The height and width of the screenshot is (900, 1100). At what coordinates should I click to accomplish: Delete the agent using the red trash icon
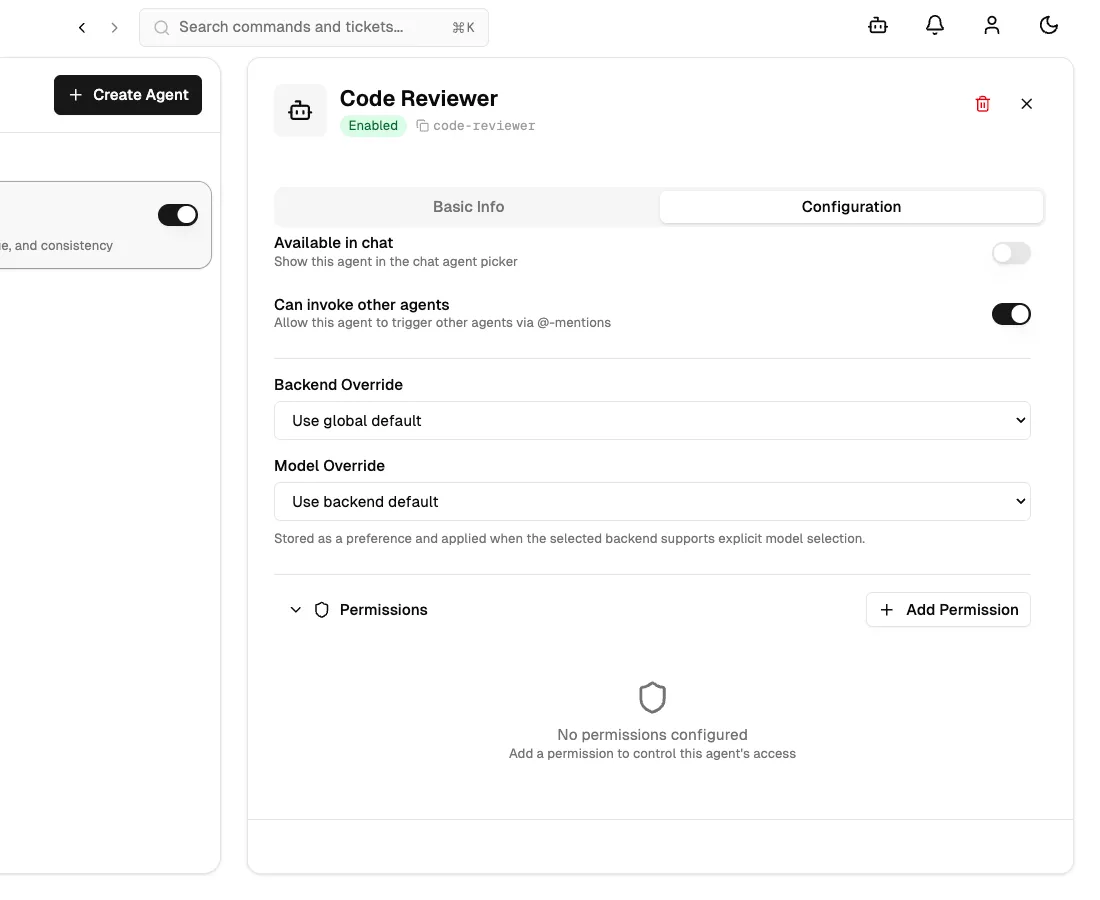982,103
